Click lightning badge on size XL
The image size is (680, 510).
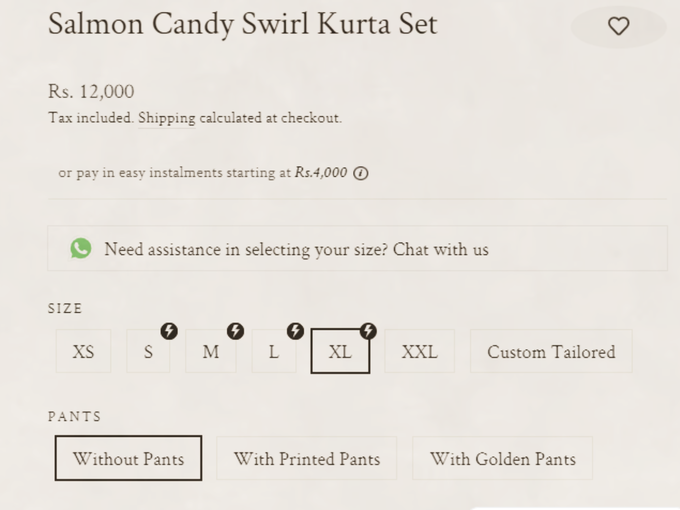pos(368,331)
